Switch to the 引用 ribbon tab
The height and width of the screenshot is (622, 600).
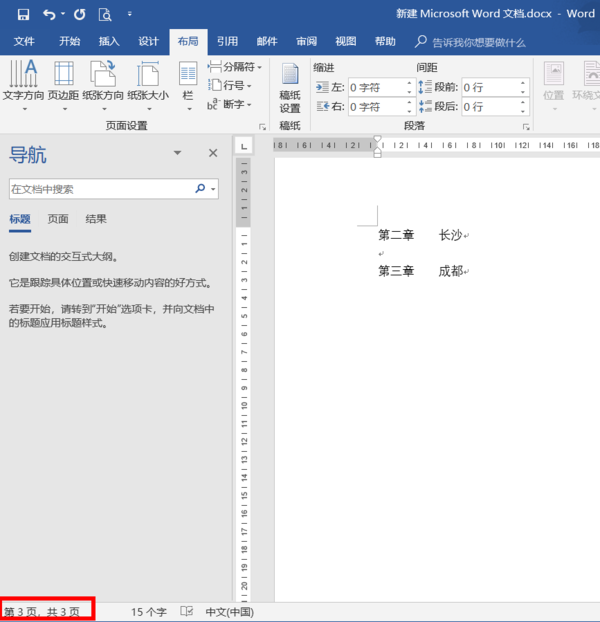click(x=227, y=41)
